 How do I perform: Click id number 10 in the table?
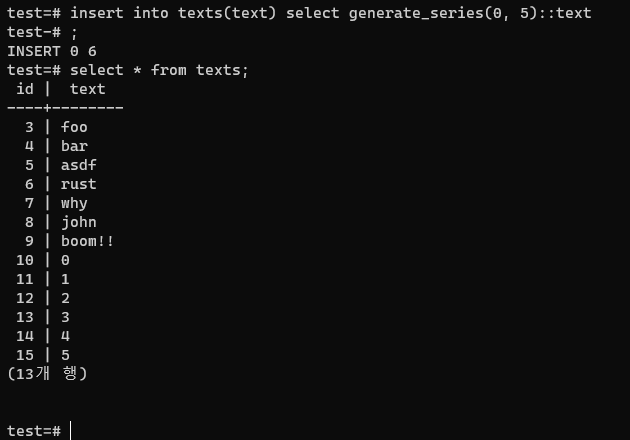click(25, 260)
